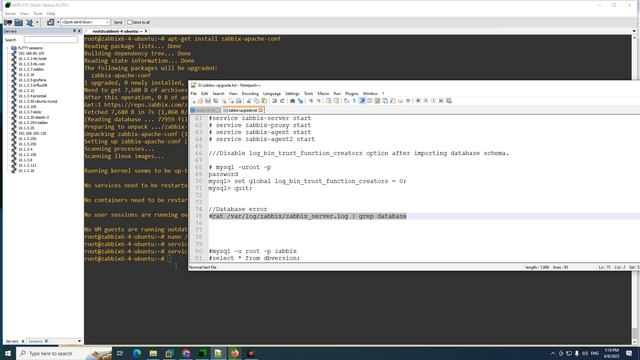Select session 10.1.3.254-zabbix in tree
The width and height of the screenshot is (640, 360).
tap(33, 122)
